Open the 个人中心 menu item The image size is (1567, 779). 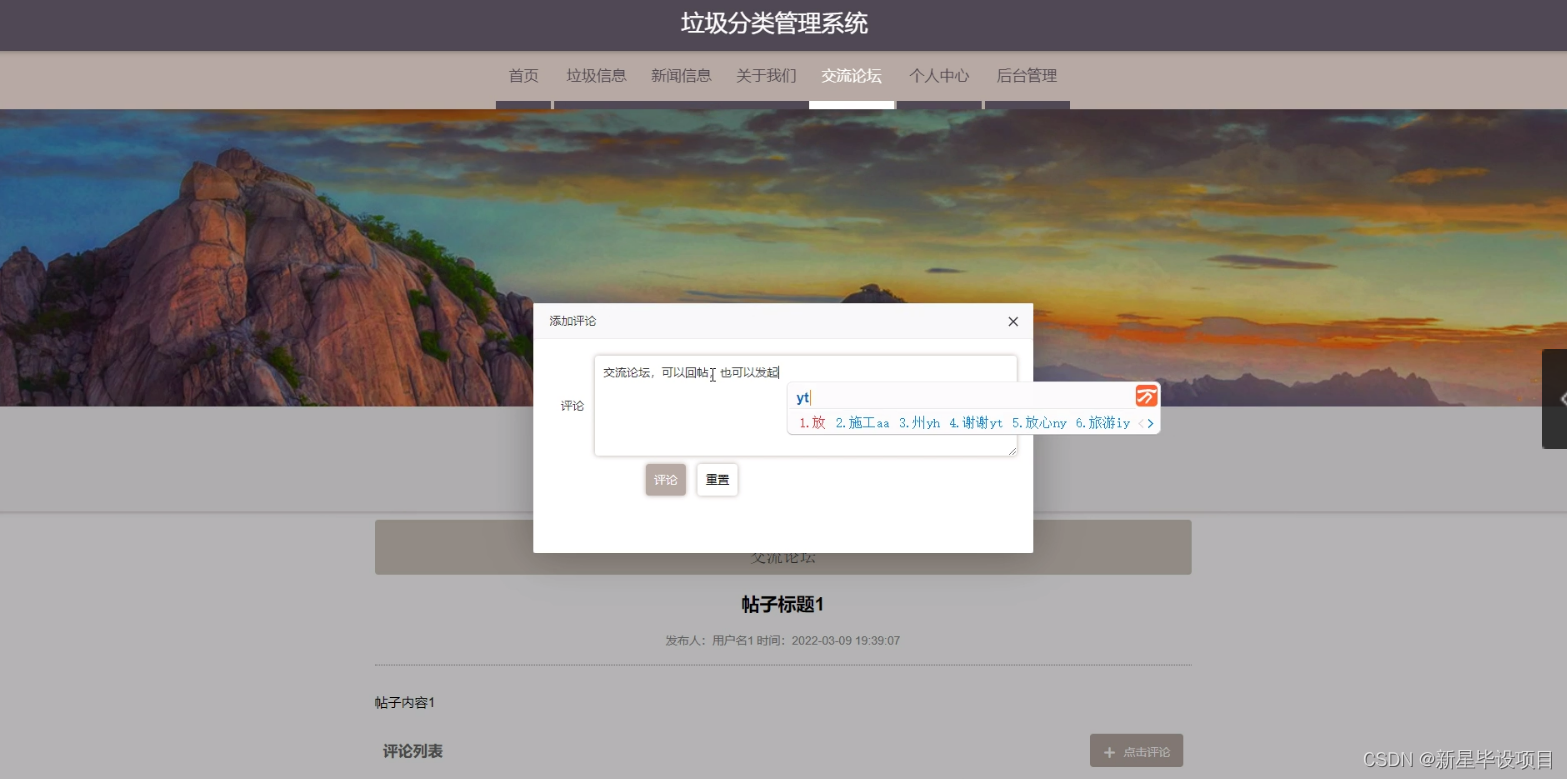click(938, 75)
